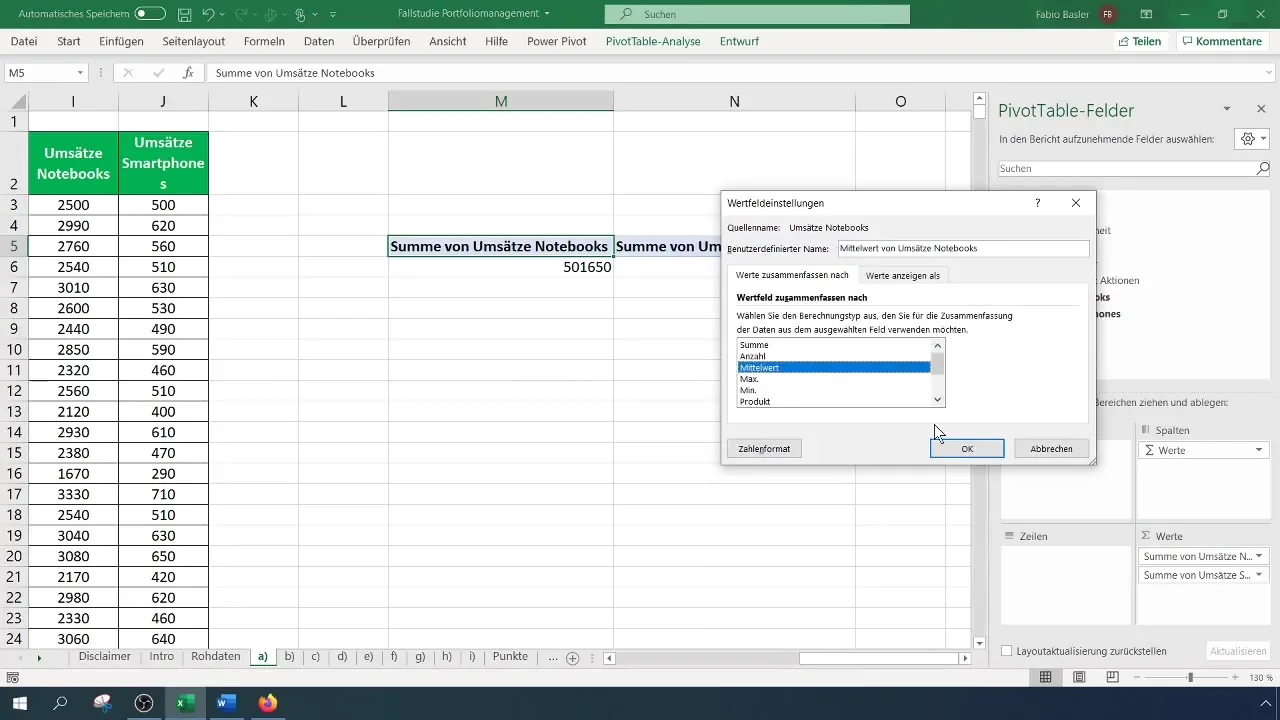Choose Max. in the calculation list
Screen dimensions: 1280x720
pos(834,379)
